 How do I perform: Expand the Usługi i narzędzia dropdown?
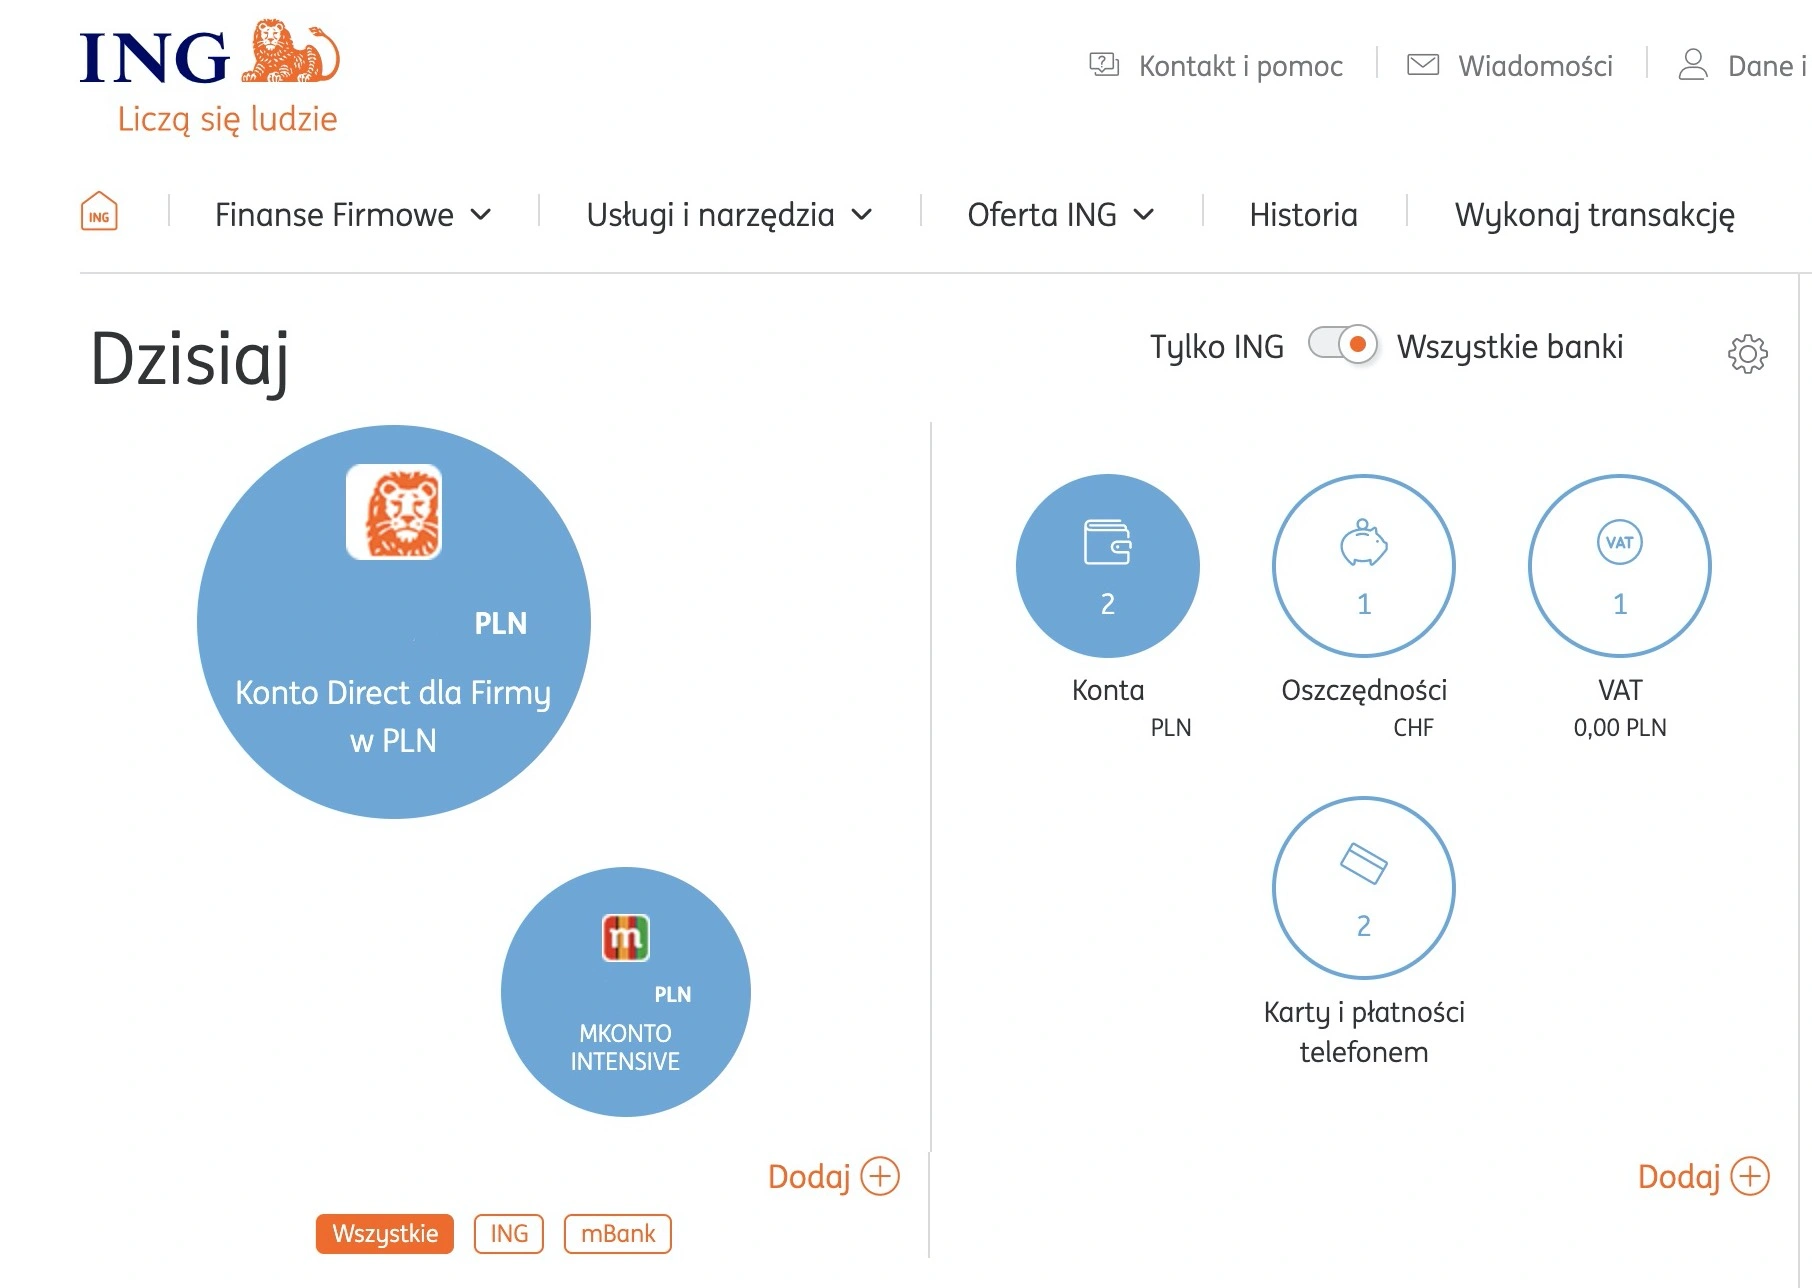tap(729, 214)
